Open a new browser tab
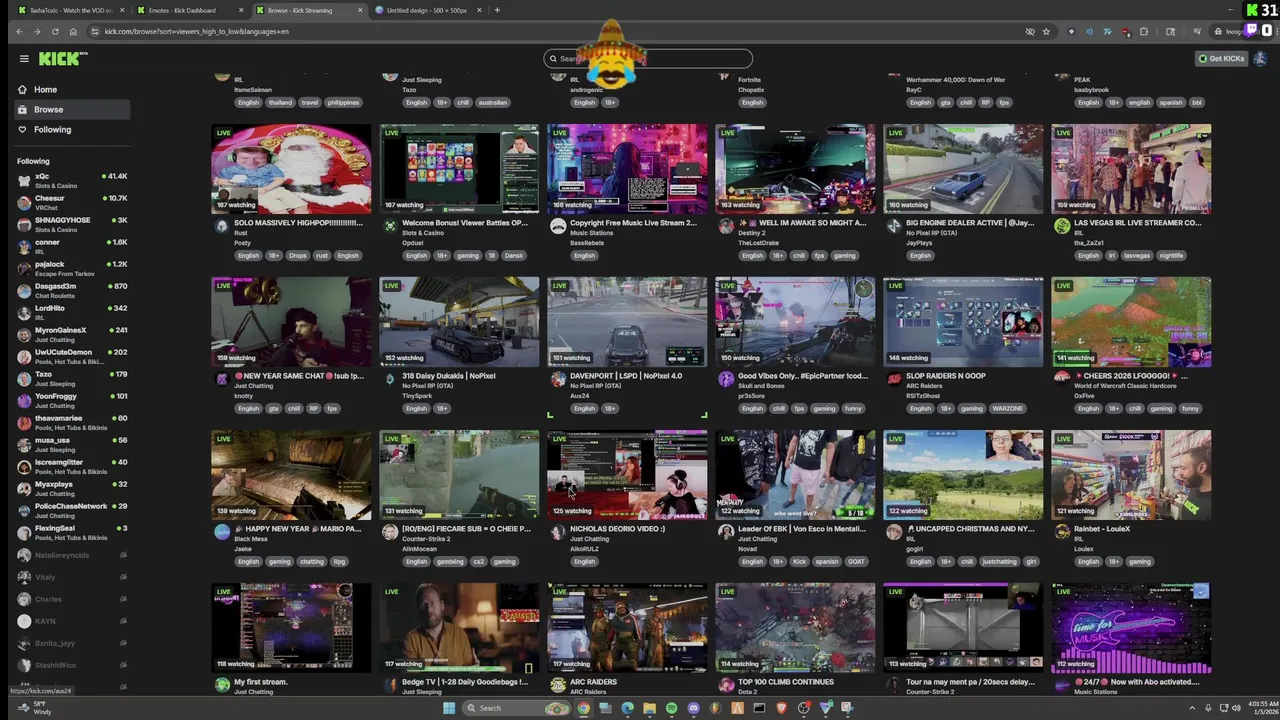 click(497, 10)
